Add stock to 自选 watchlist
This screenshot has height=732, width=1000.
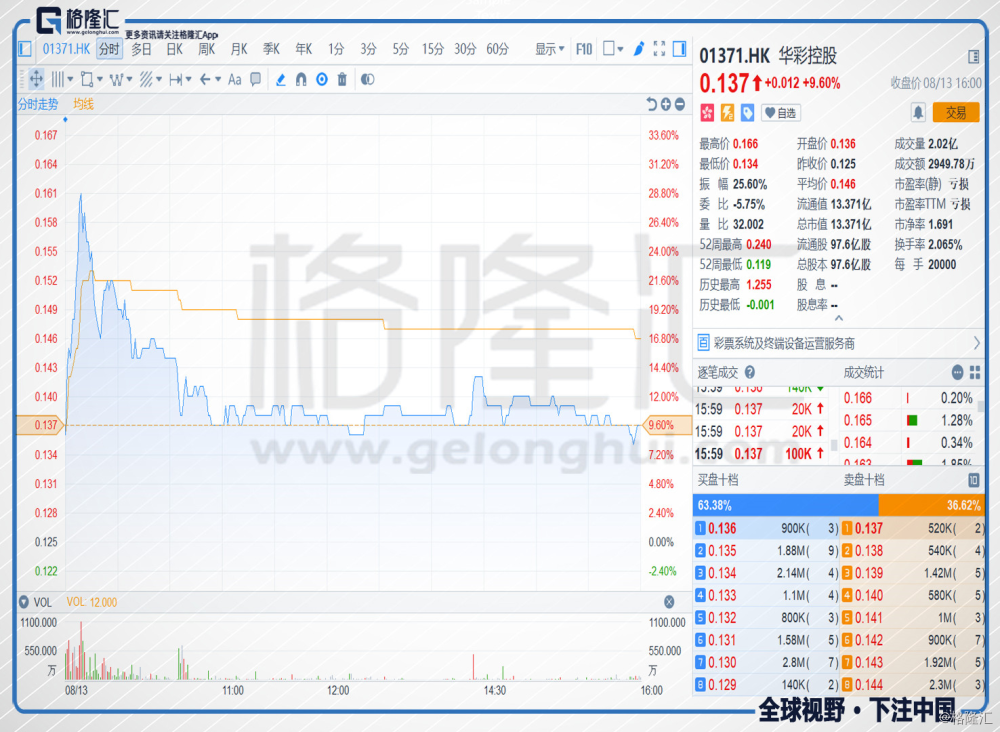[781, 113]
